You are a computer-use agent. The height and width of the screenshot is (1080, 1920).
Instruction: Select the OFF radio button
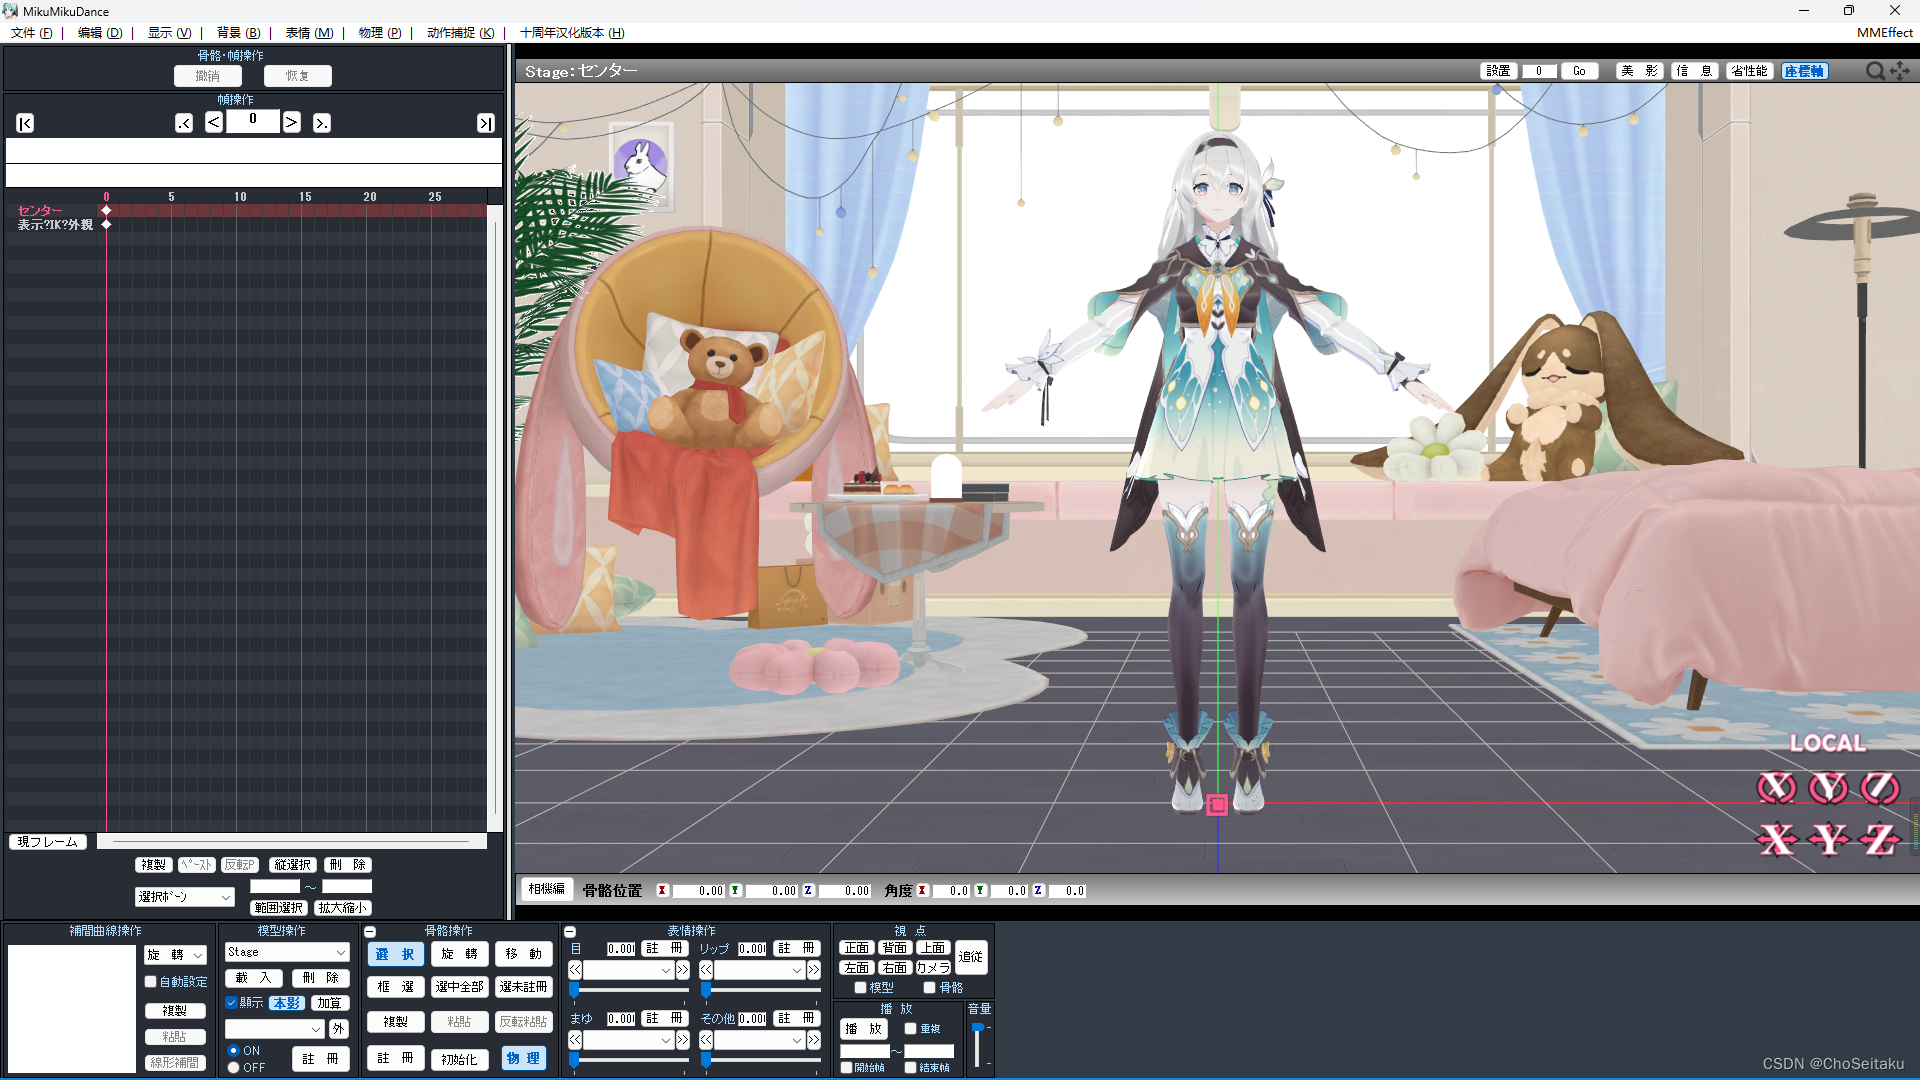pyautogui.click(x=234, y=1067)
